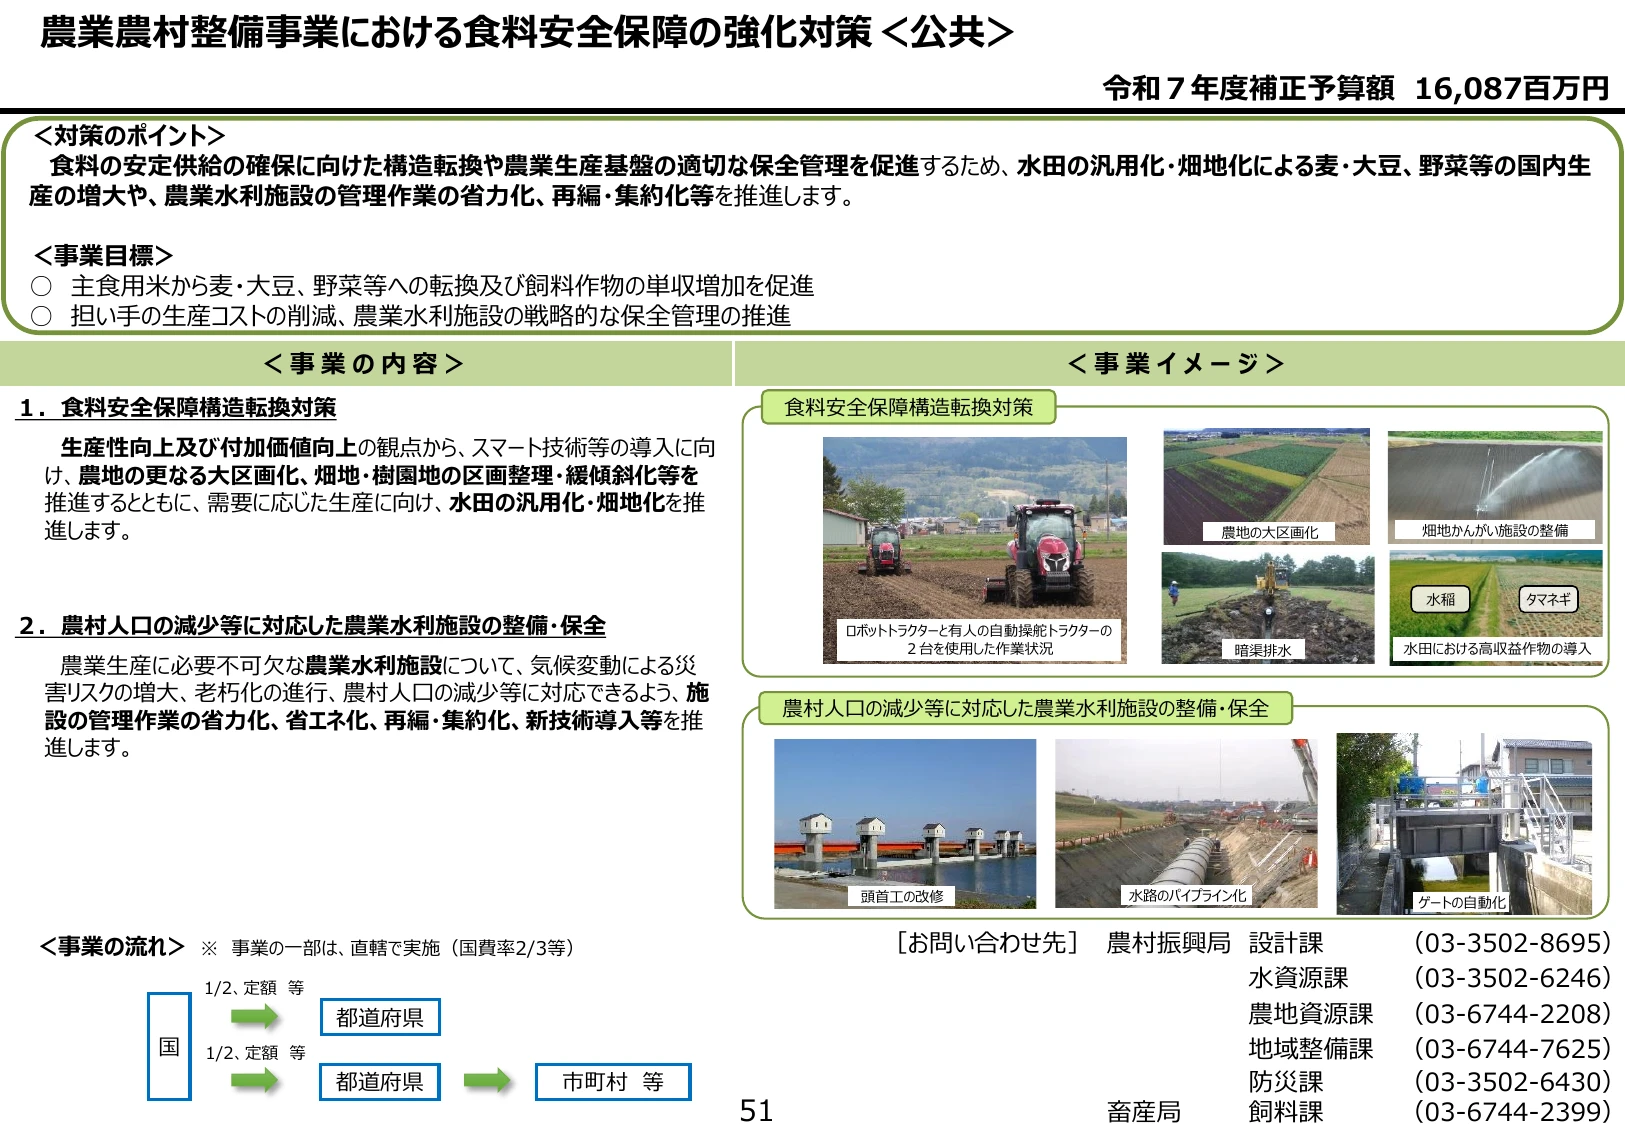Click the robot tractor field photo
This screenshot has width=1625, height=1125.
coord(974,550)
